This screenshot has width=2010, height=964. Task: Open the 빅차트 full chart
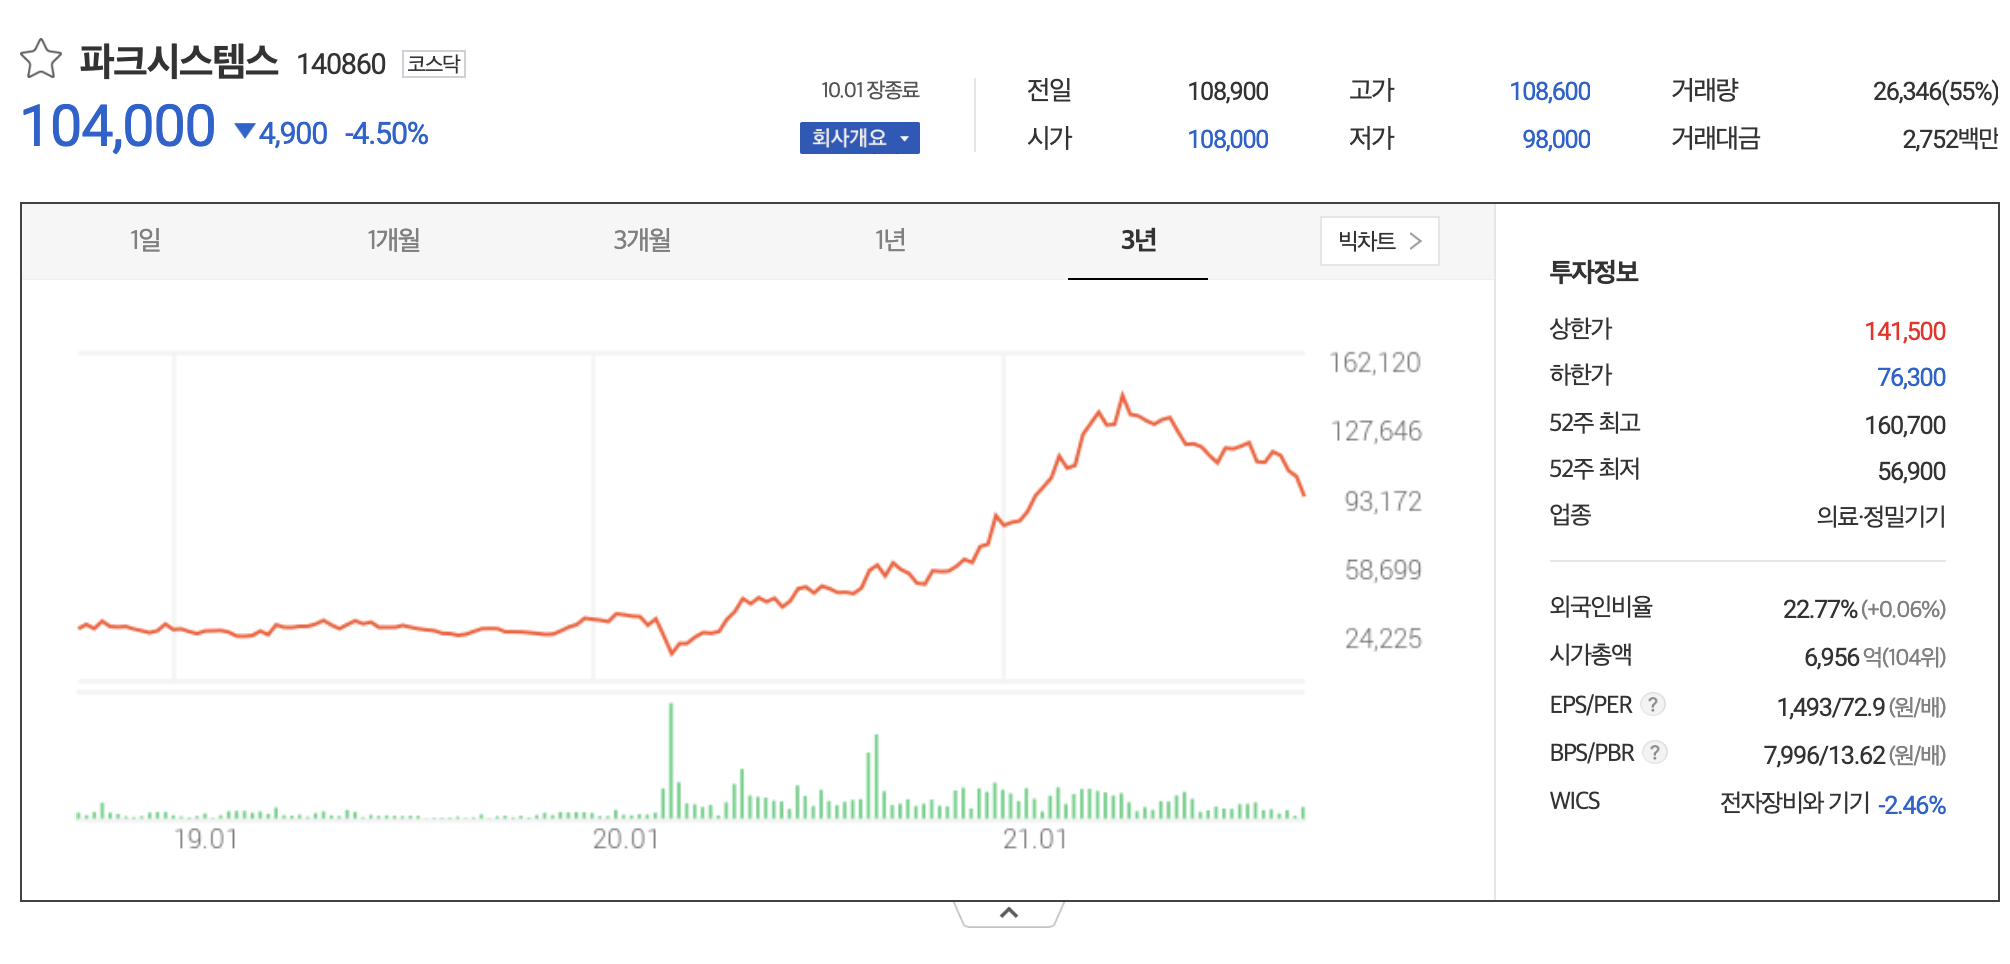(1380, 241)
